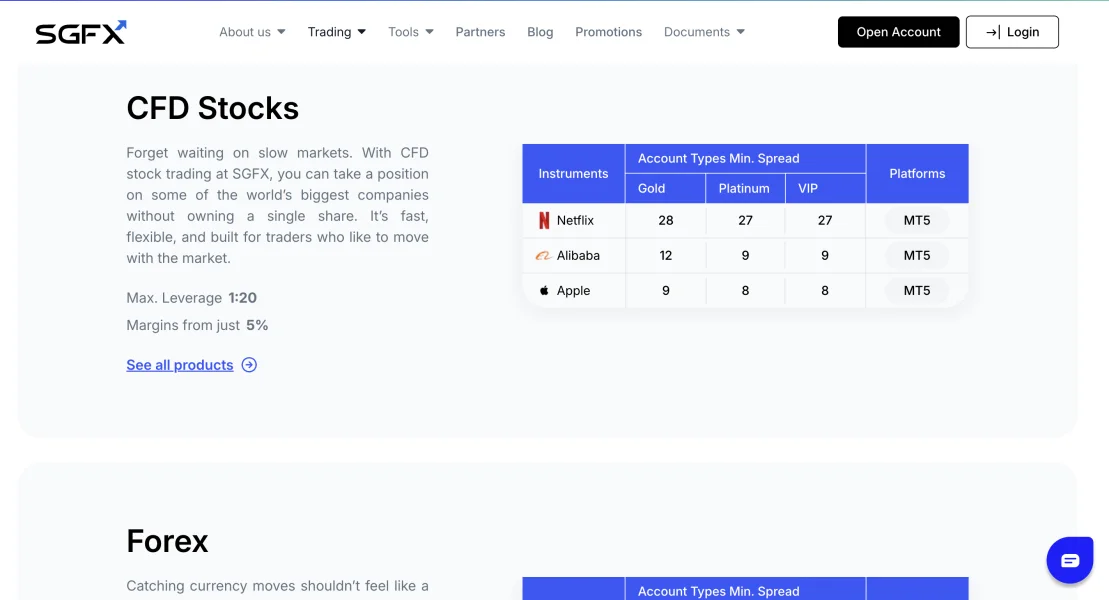This screenshot has width=1109, height=600.
Task: Select the Platinum column header
Action: click(744, 188)
